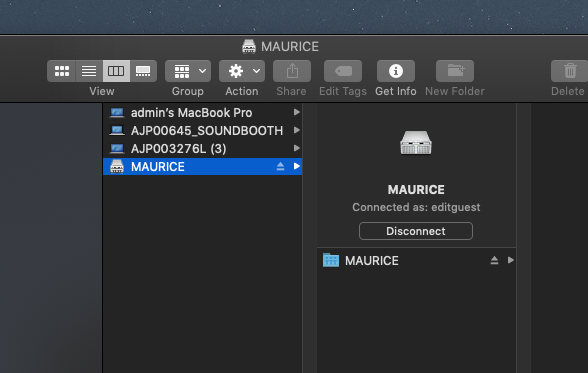Image resolution: width=588 pixels, height=373 pixels.
Task: Expand the AJP003276L (3) arrow
Action: click(297, 148)
